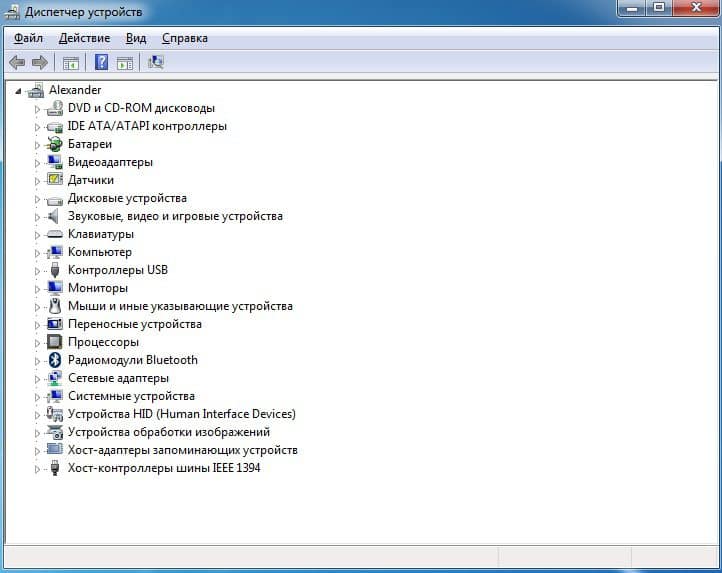Click the Back arrow in the toolbar
This screenshot has height=573, width=722.
17,62
